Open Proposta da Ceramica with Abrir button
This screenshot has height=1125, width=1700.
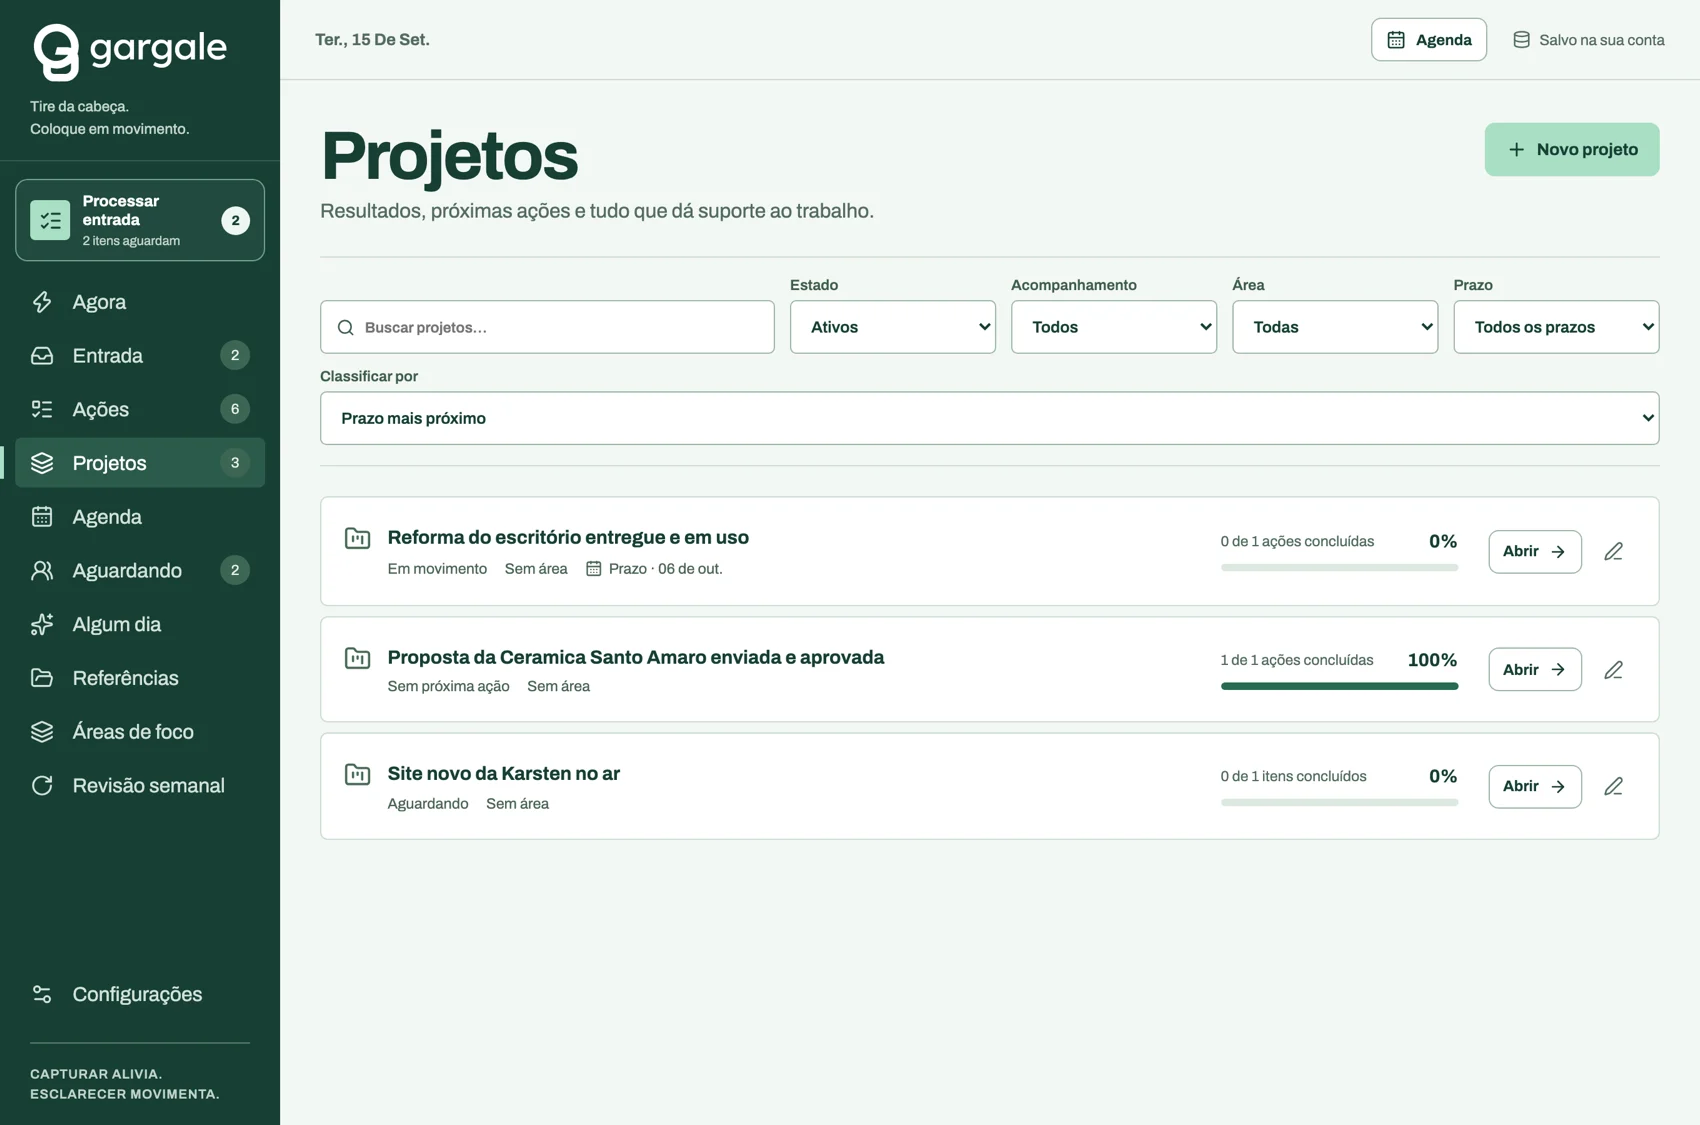click(1534, 670)
